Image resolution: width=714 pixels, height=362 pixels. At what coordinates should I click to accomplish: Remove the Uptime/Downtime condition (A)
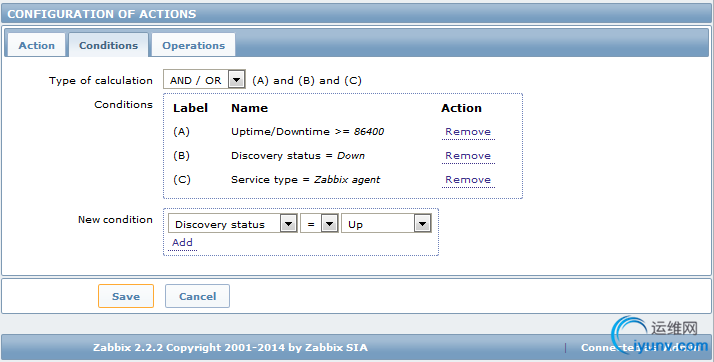(x=468, y=132)
